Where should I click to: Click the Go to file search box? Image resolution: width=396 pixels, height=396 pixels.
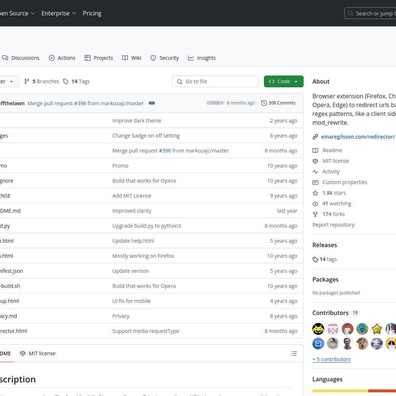[215, 81]
